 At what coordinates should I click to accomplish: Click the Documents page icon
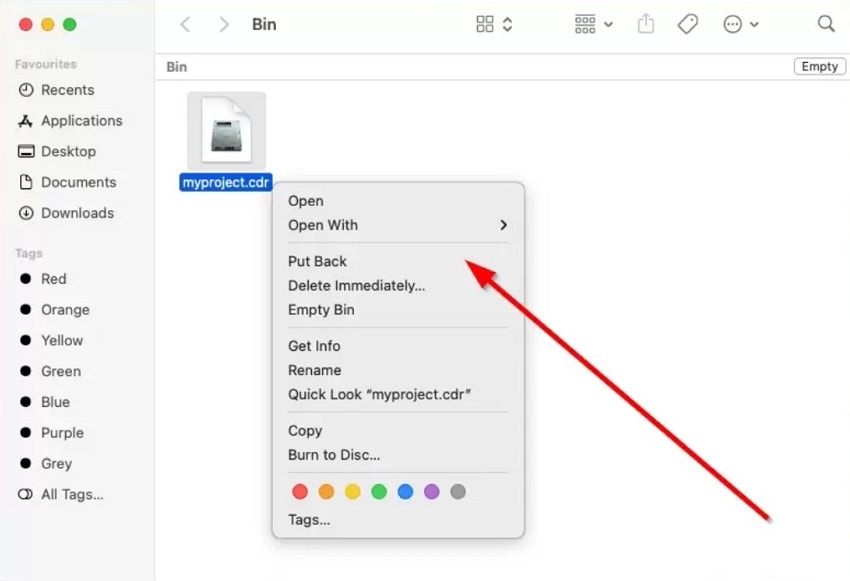click(25, 182)
